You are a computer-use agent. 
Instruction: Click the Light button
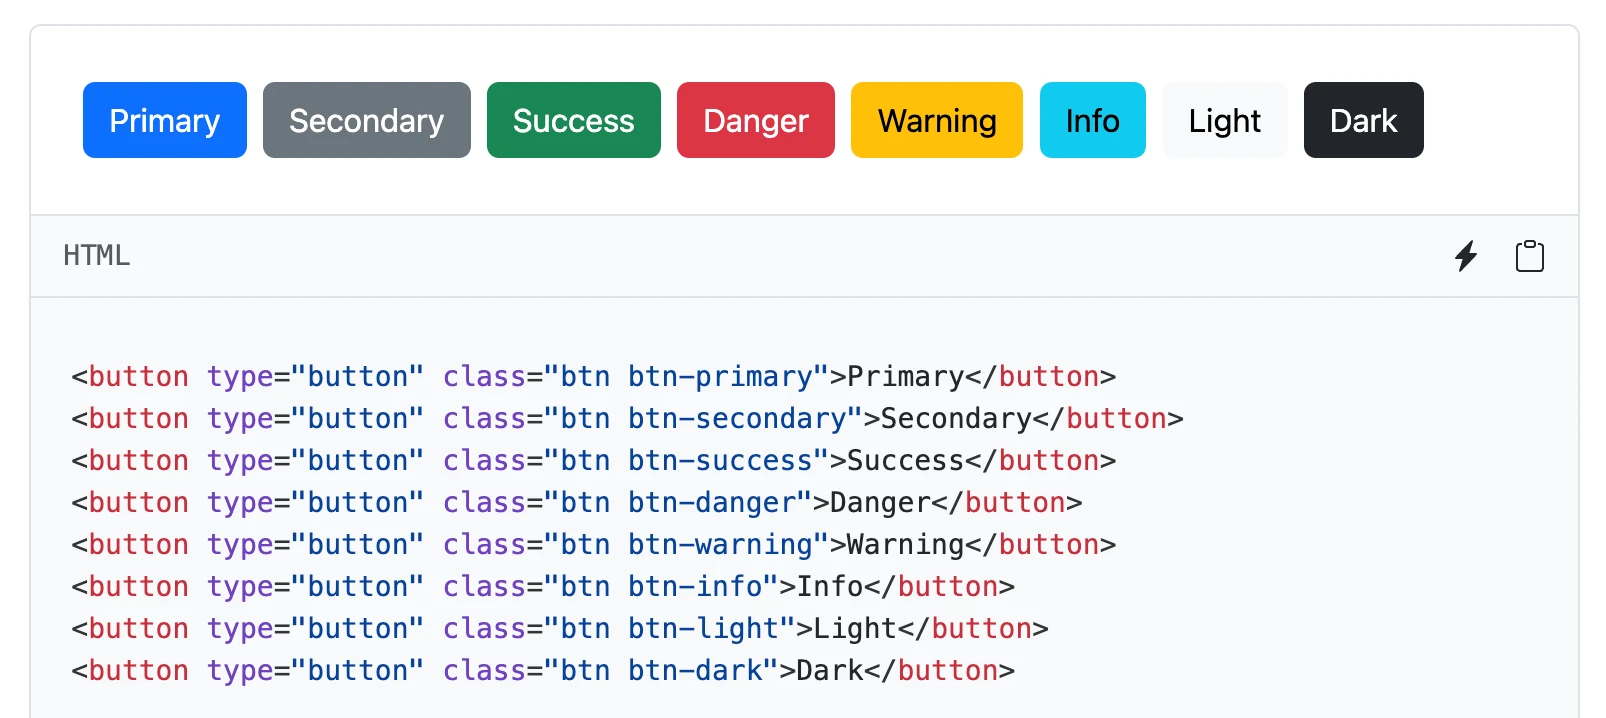point(1225,120)
